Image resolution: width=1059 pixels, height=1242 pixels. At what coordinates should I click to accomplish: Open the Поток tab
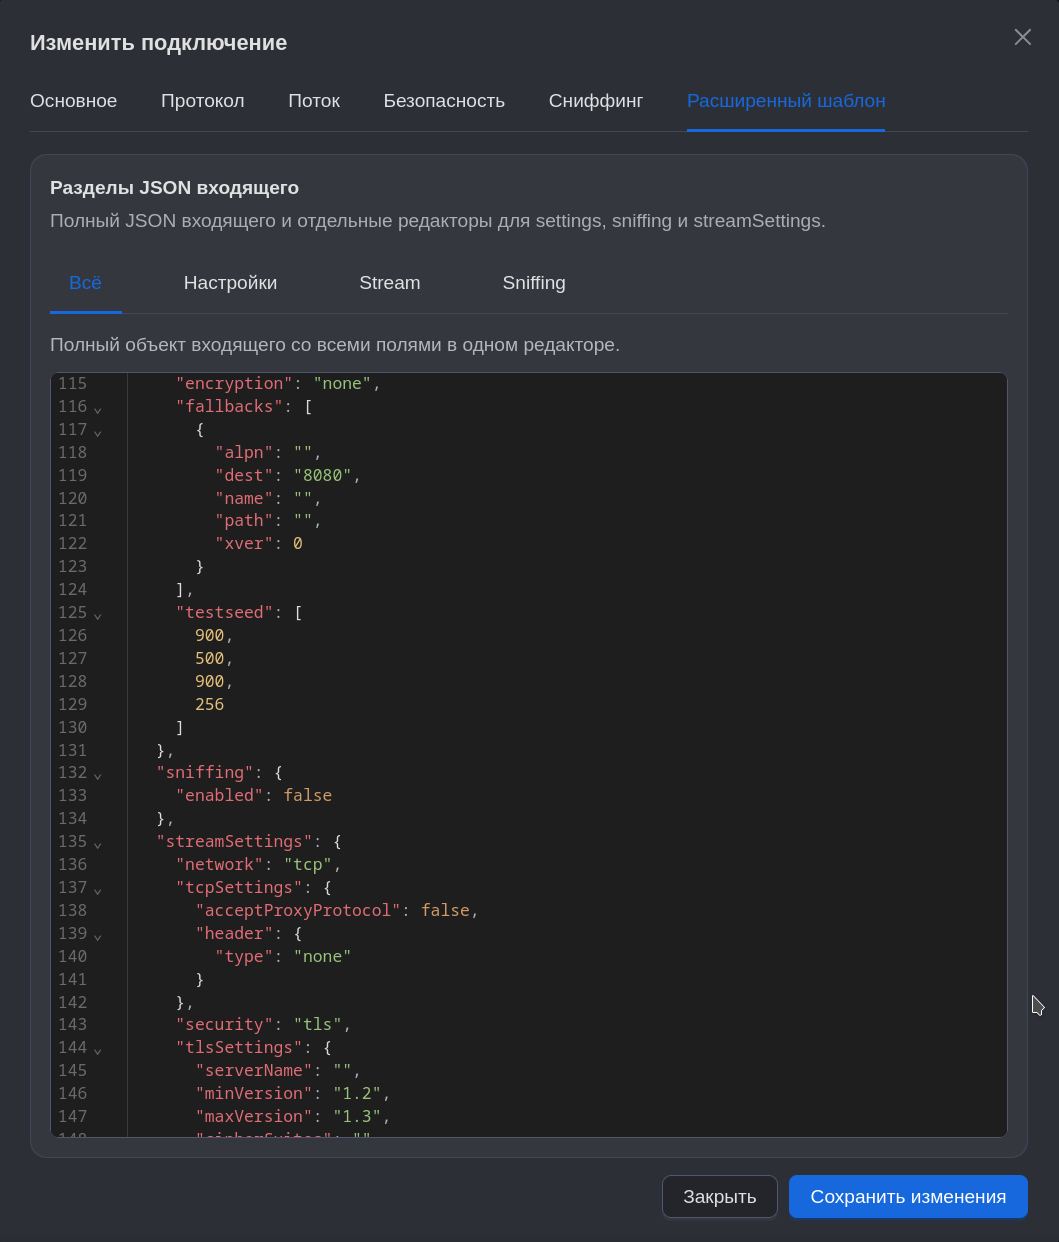click(x=314, y=101)
